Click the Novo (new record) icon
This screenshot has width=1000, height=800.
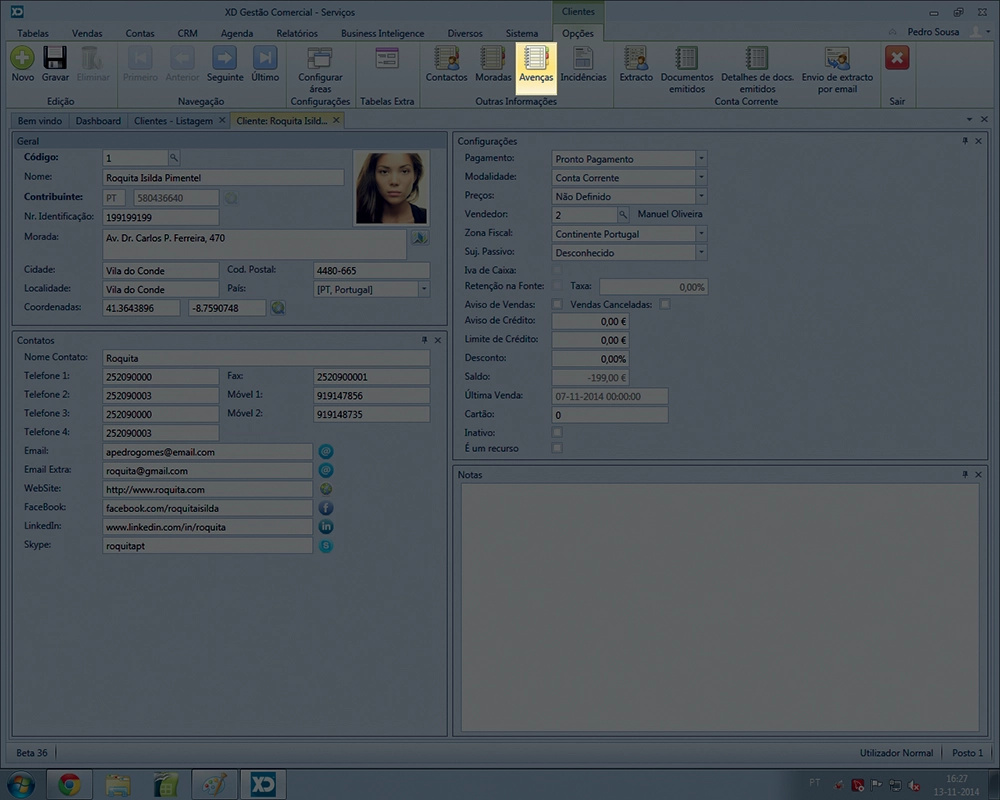(x=22, y=59)
